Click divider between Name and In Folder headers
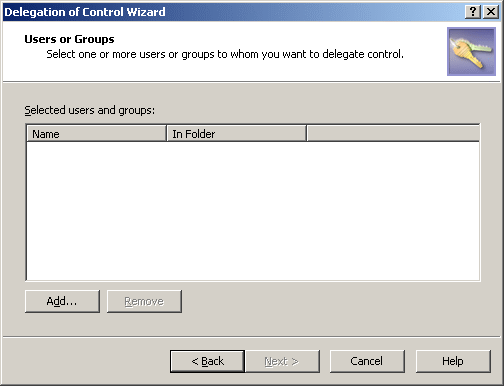This screenshot has height=386, width=504. 166,134
